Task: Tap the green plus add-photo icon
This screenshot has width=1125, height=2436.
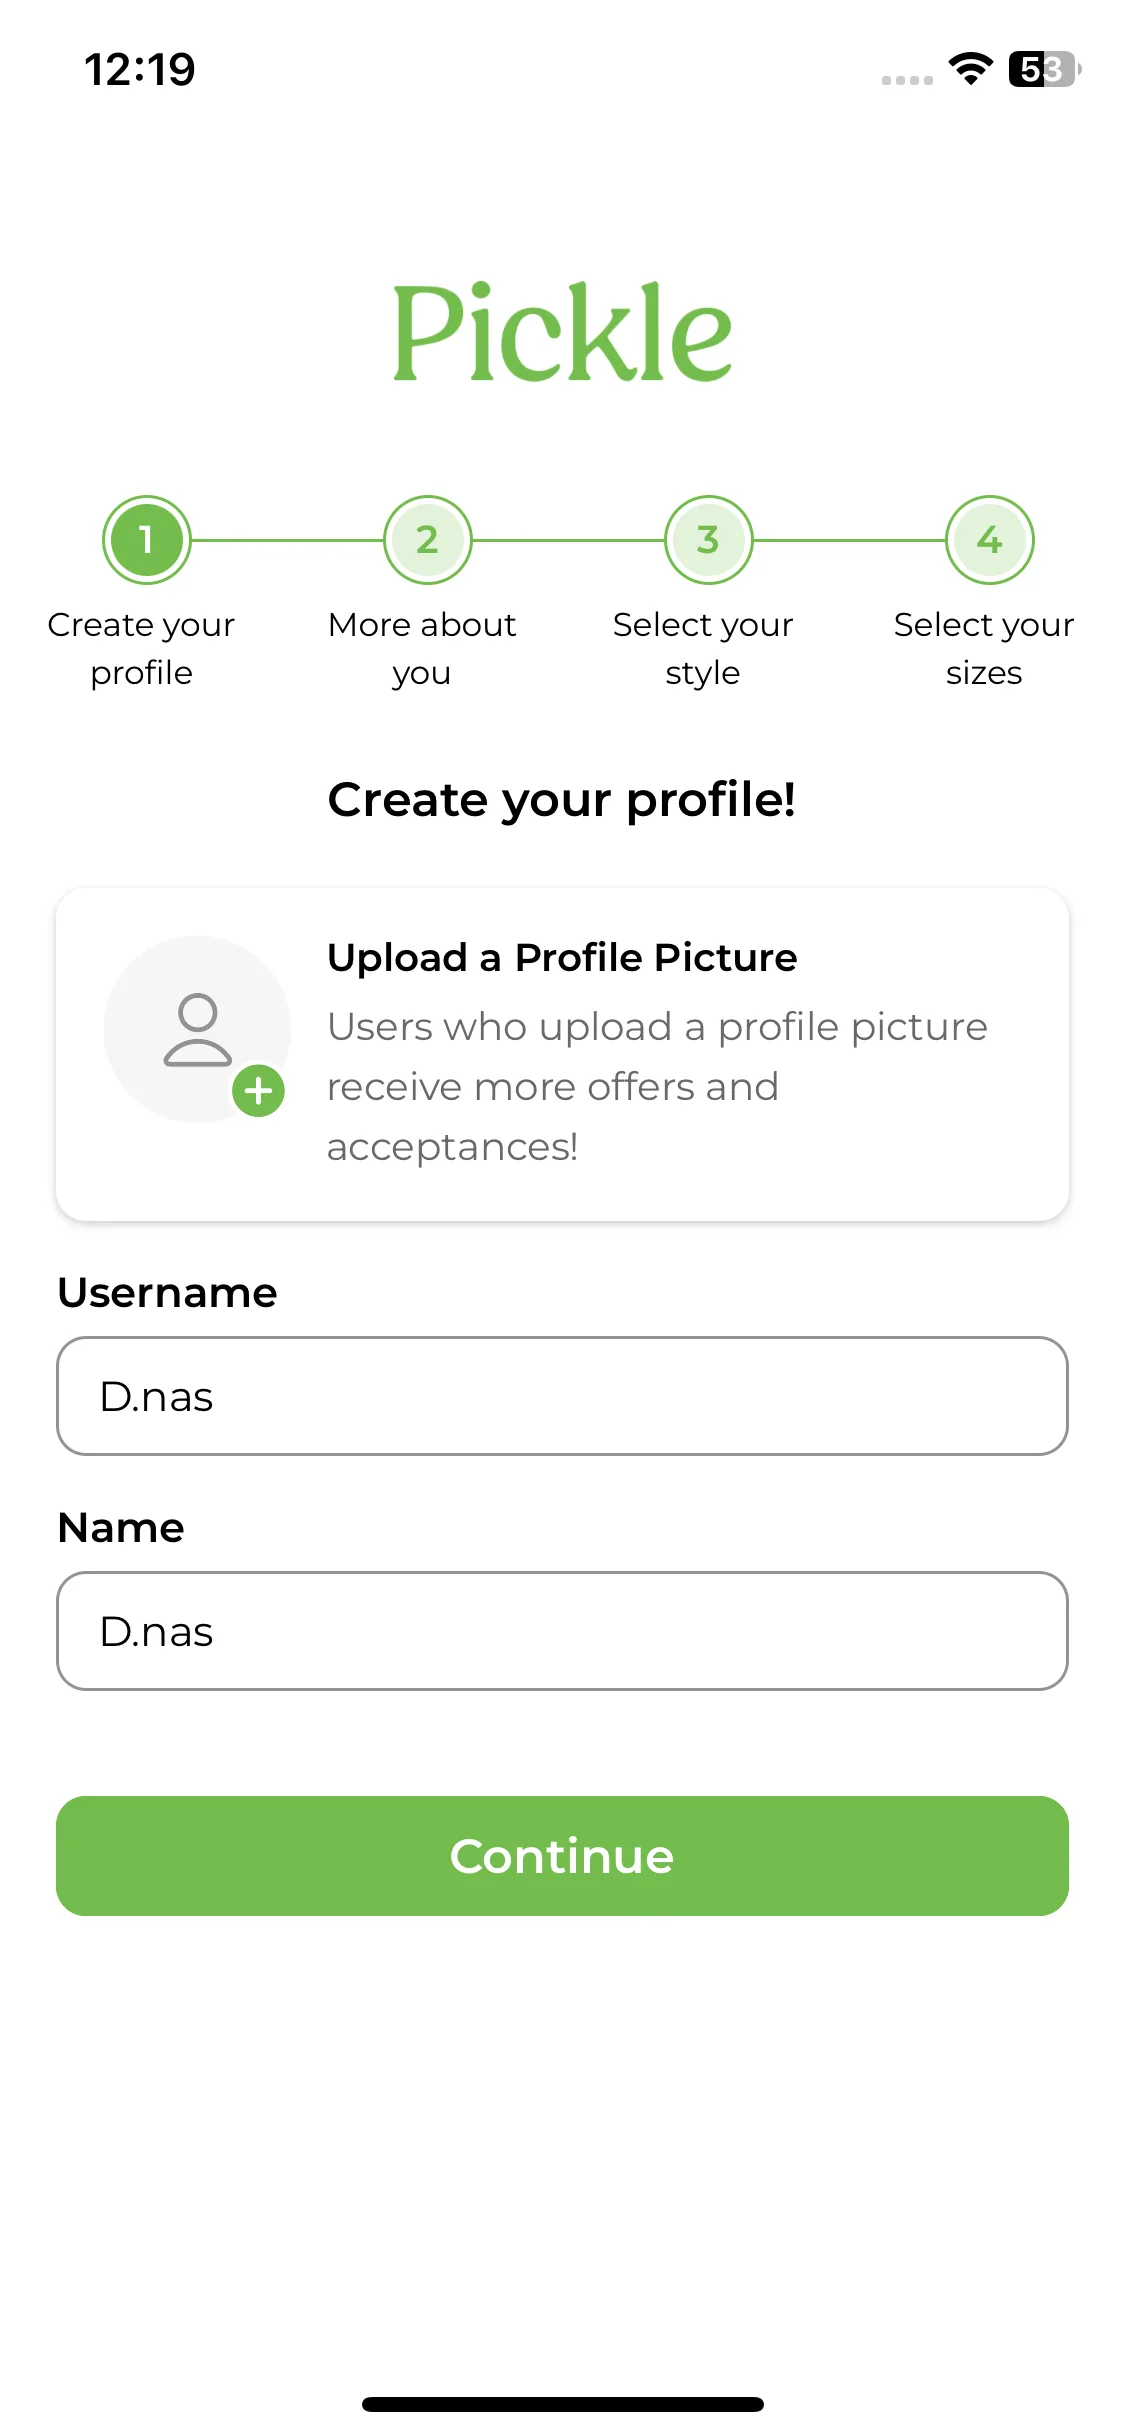Action: point(258,1091)
